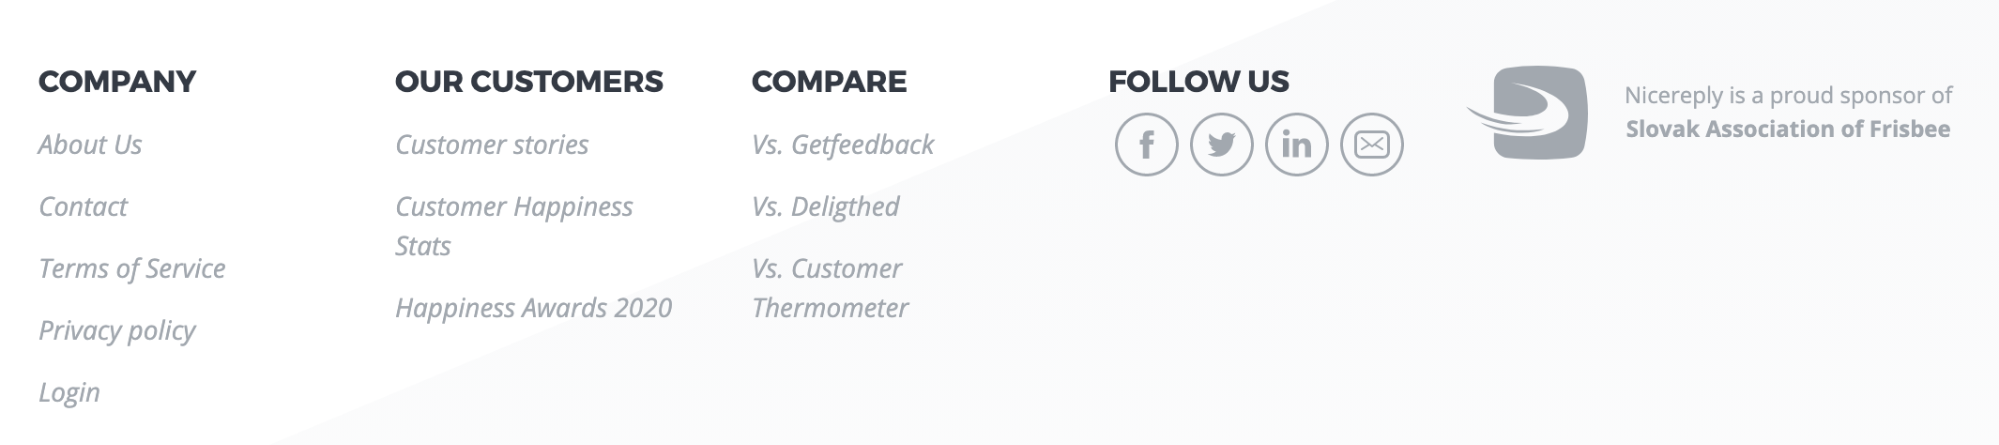Compare Vs. Getfeedback
This screenshot has height=445, width=1999.
coord(843,145)
